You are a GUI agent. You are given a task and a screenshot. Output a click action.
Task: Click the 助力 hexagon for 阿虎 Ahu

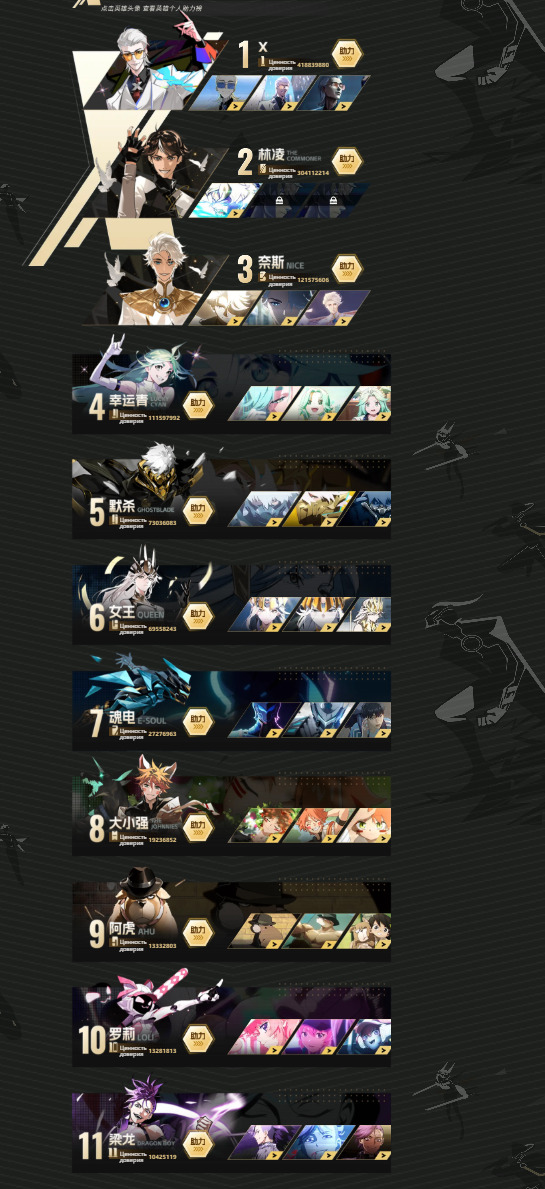[199, 931]
